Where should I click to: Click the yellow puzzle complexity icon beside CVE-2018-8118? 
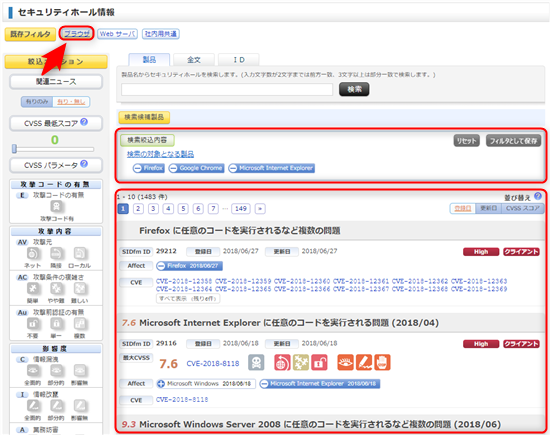(301, 362)
